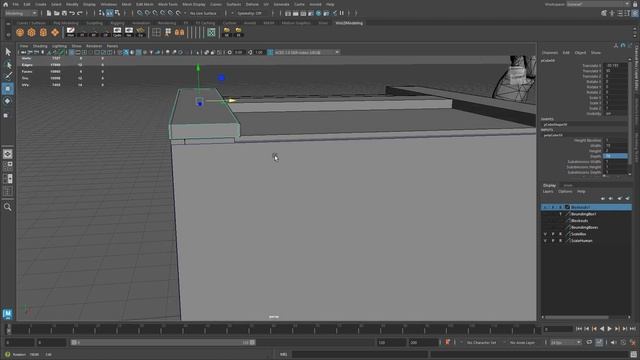Activate the Lasso select tool
The image size is (640, 360).
(x=8, y=64)
